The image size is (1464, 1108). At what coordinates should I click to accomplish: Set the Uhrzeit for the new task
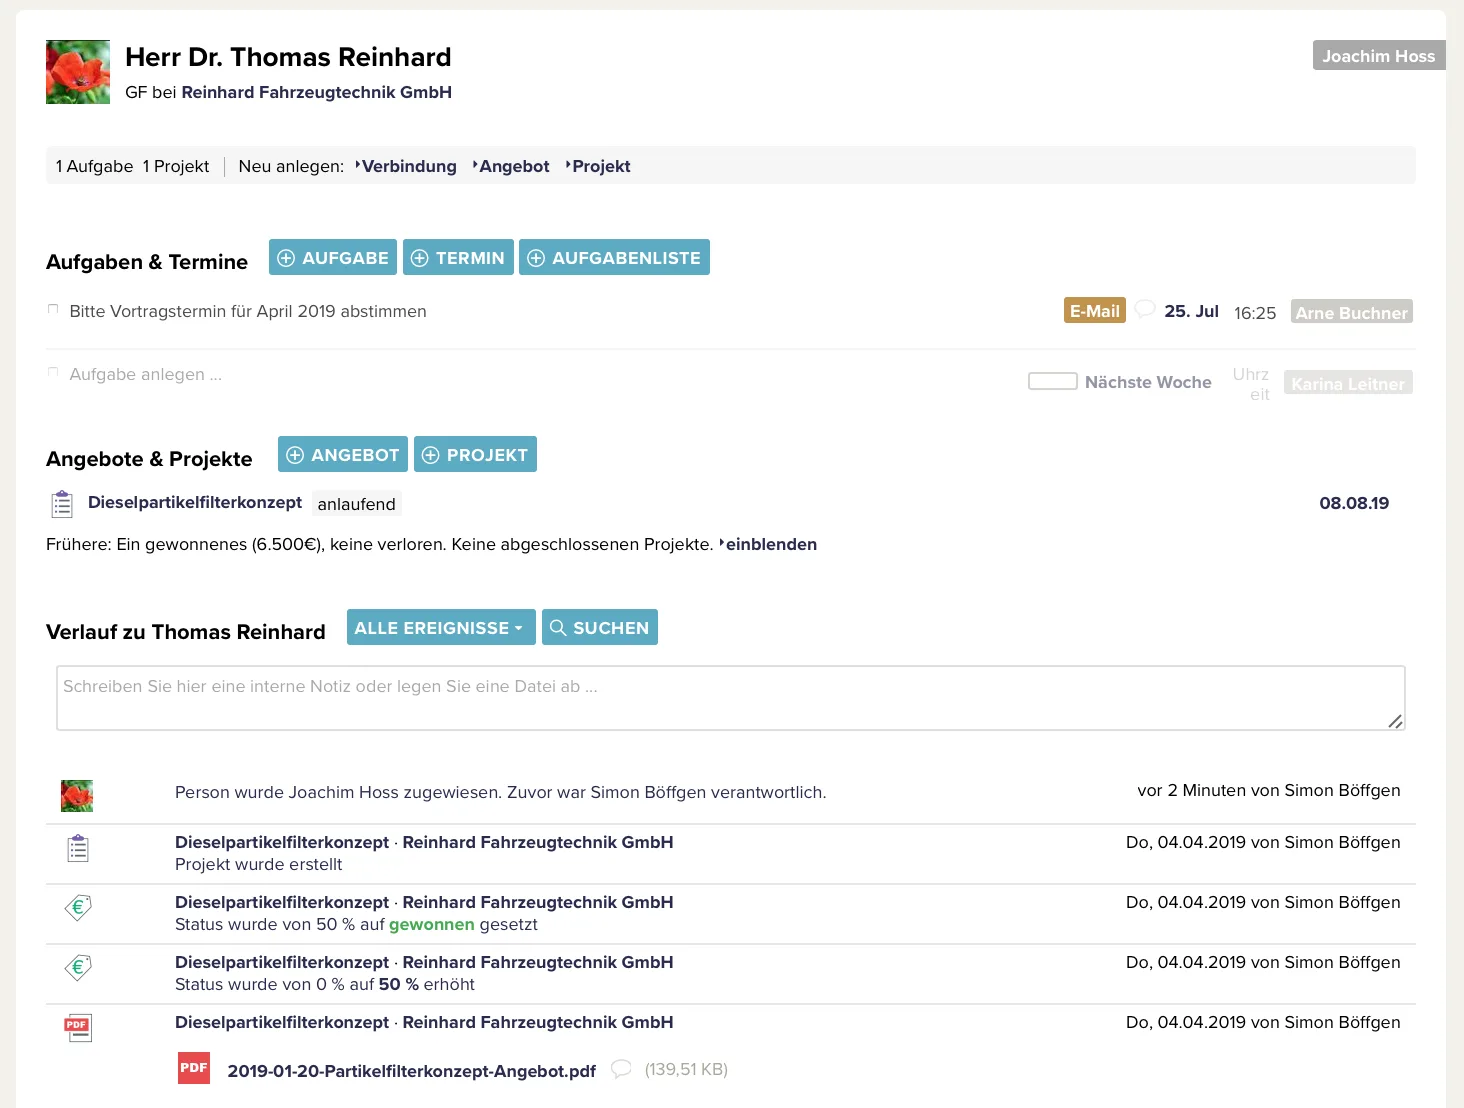point(1251,384)
